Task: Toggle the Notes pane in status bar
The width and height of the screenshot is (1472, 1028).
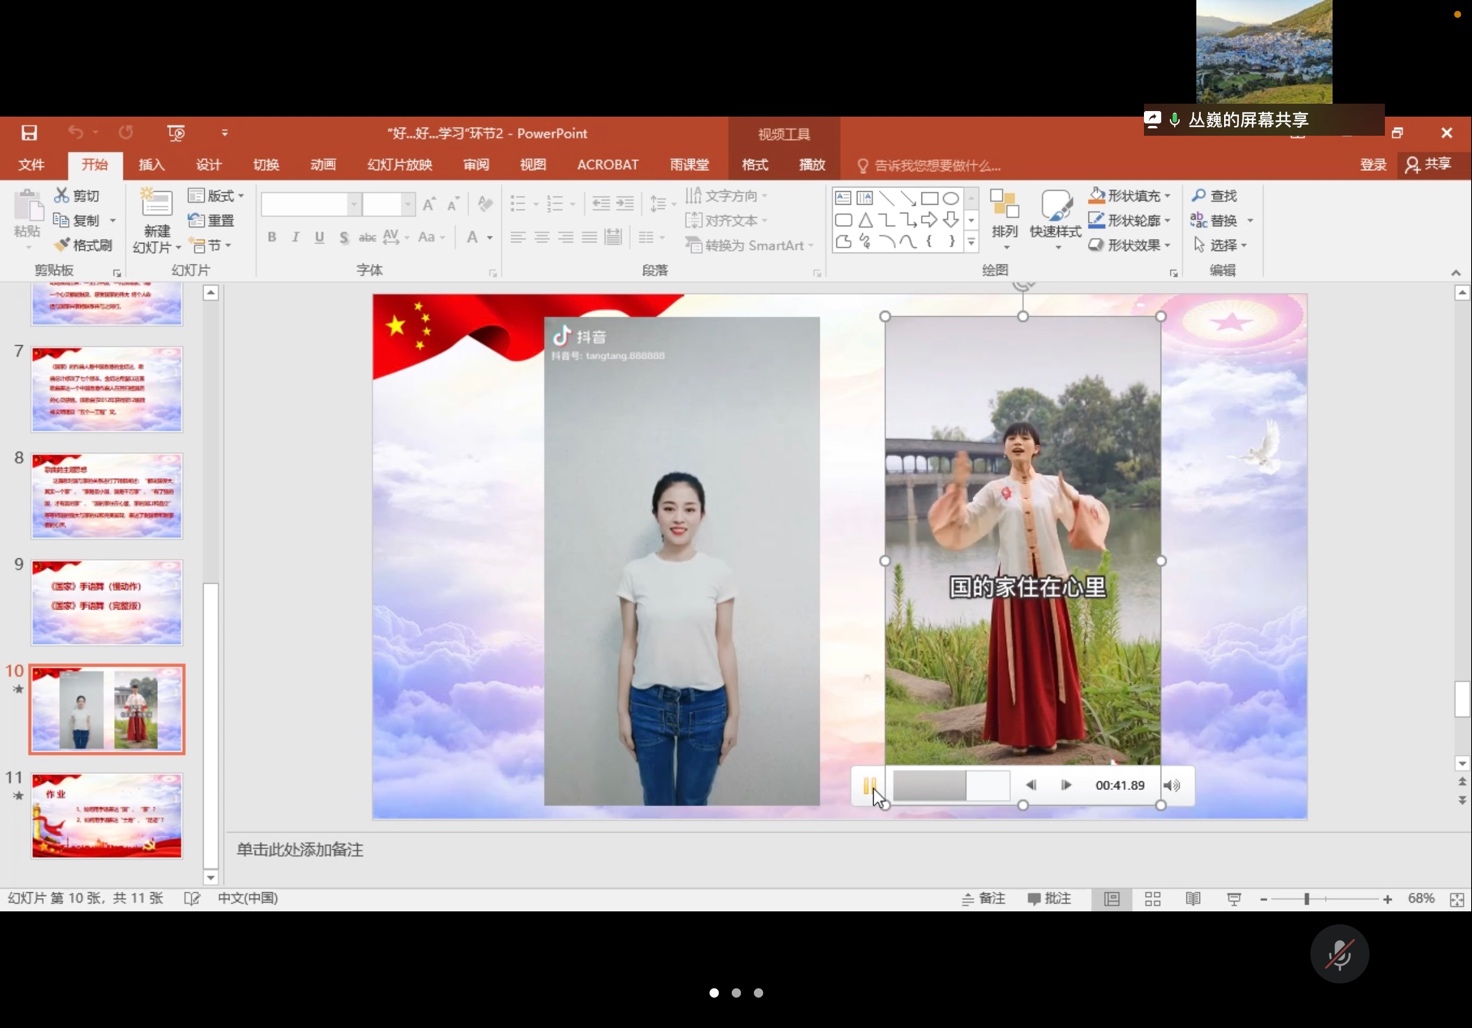Action: click(x=983, y=899)
